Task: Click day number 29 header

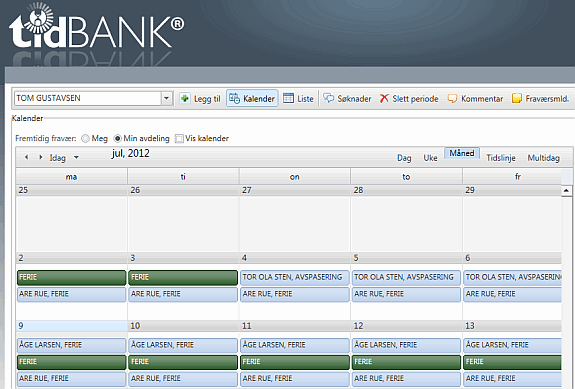Action: [512, 190]
